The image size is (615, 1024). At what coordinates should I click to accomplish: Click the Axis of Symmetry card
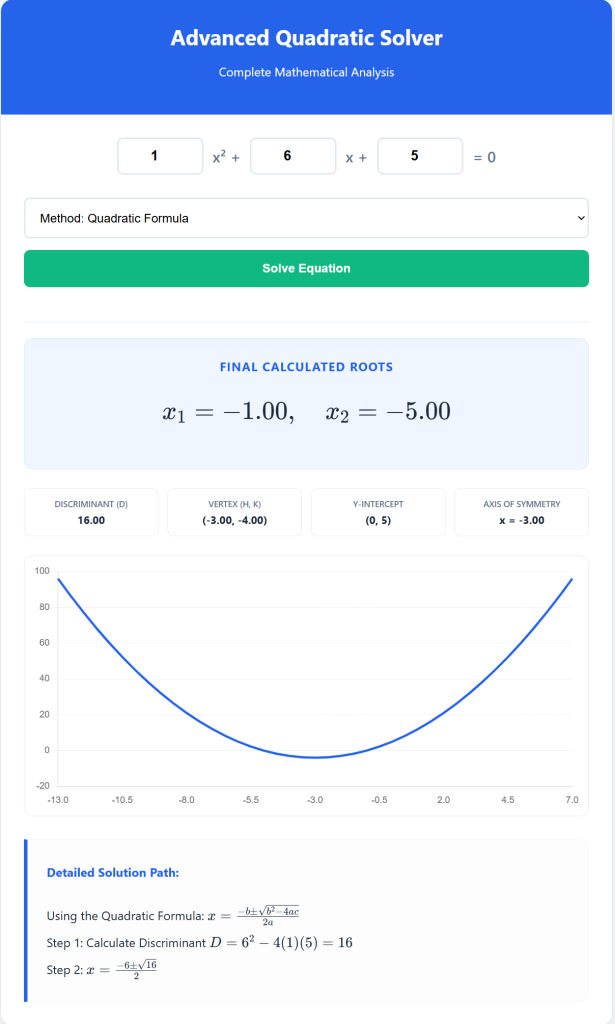click(x=521, y=511)
